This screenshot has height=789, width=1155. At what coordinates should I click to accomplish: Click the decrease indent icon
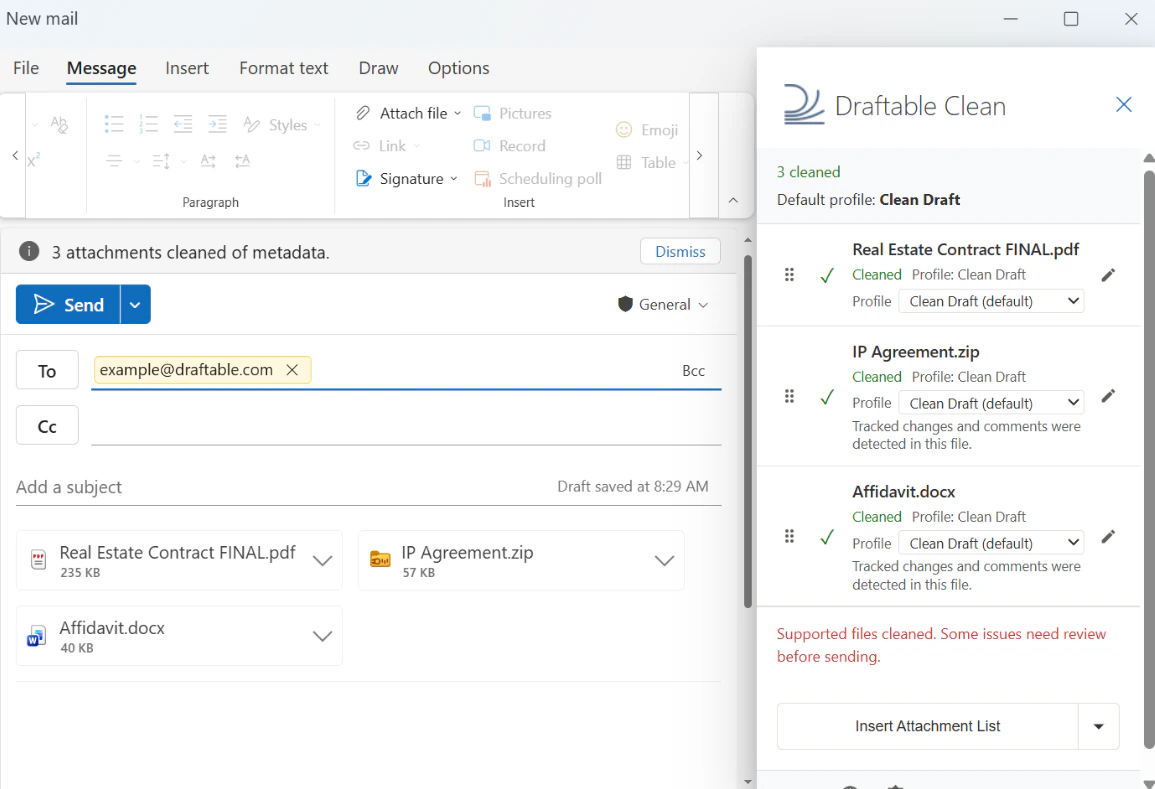click(x=183, y=124)
